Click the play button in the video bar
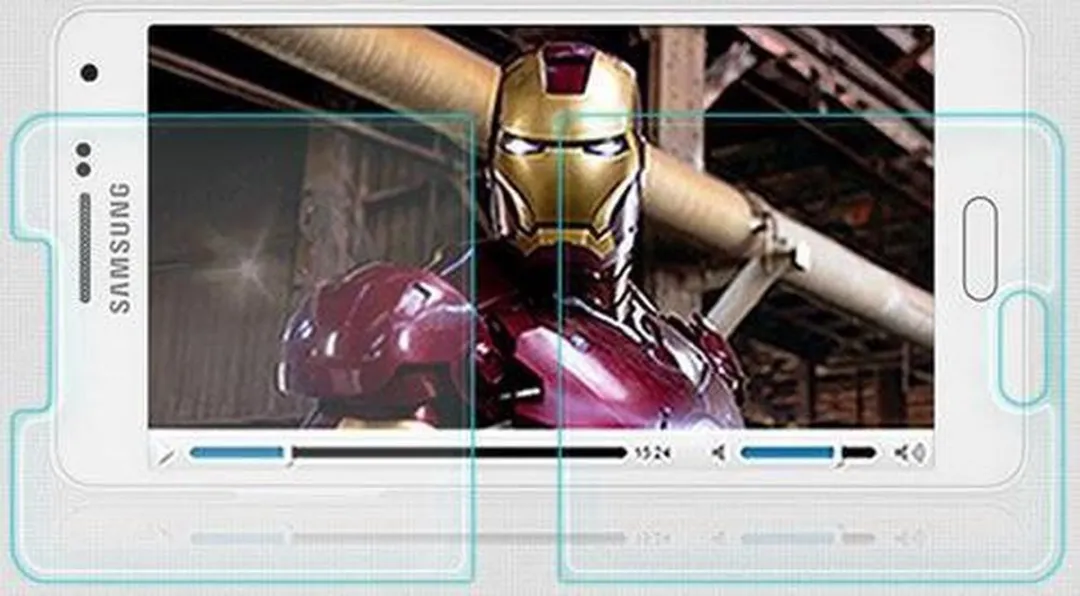 click(x=165, y=454)
